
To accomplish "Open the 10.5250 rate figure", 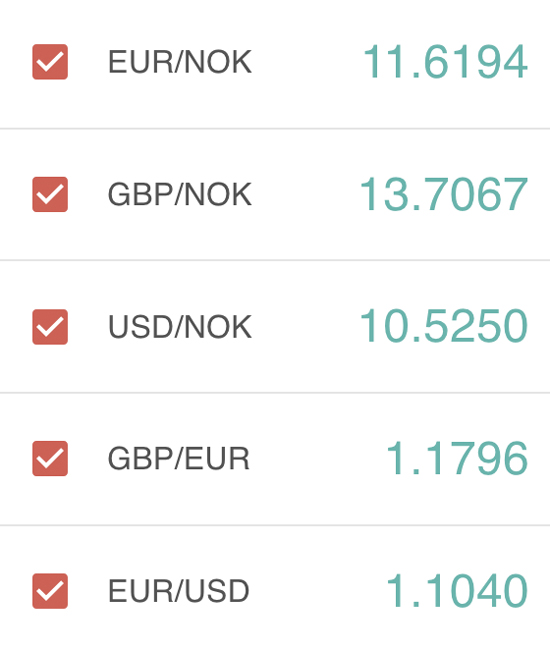I will tap(444, 327).
